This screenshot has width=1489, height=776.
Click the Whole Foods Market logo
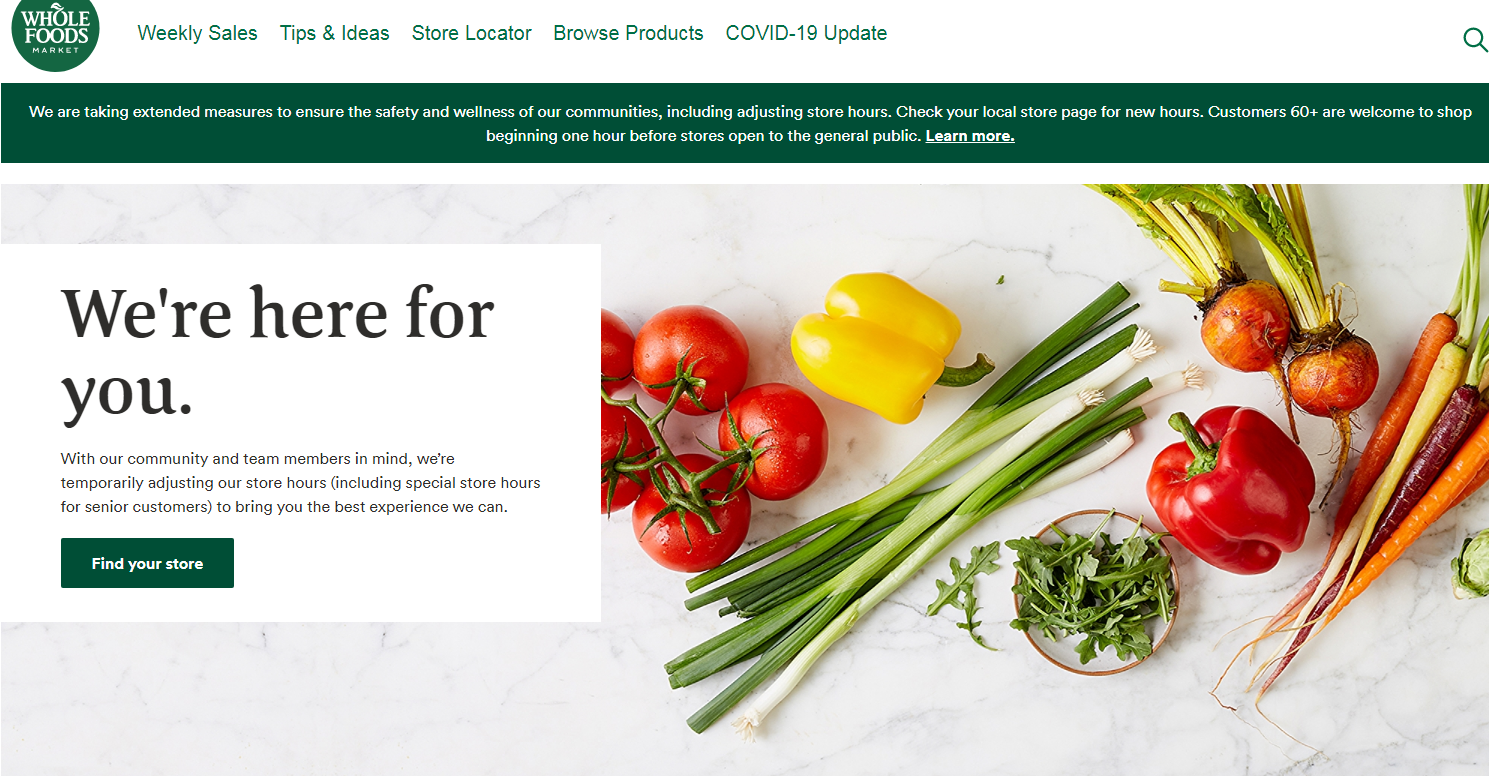55,34
